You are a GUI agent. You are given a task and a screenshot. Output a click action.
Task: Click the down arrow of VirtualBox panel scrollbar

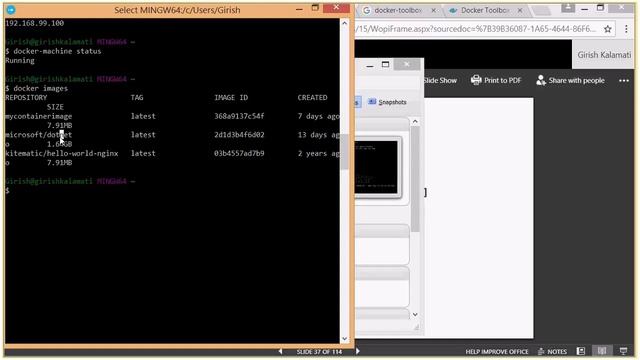415,314
